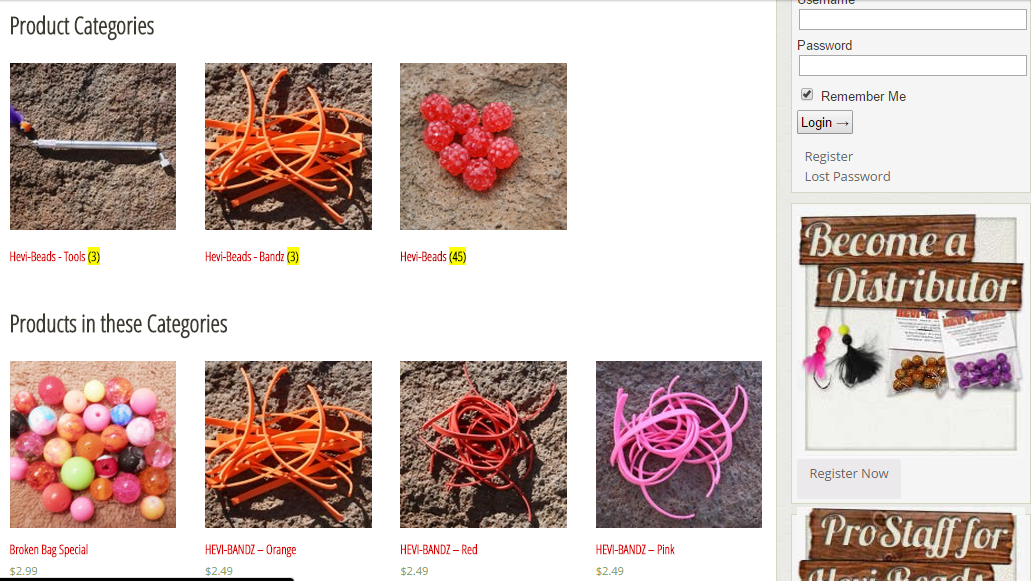
Task: Toggle the Remember Me checkbox
Action: click(807, 95)
